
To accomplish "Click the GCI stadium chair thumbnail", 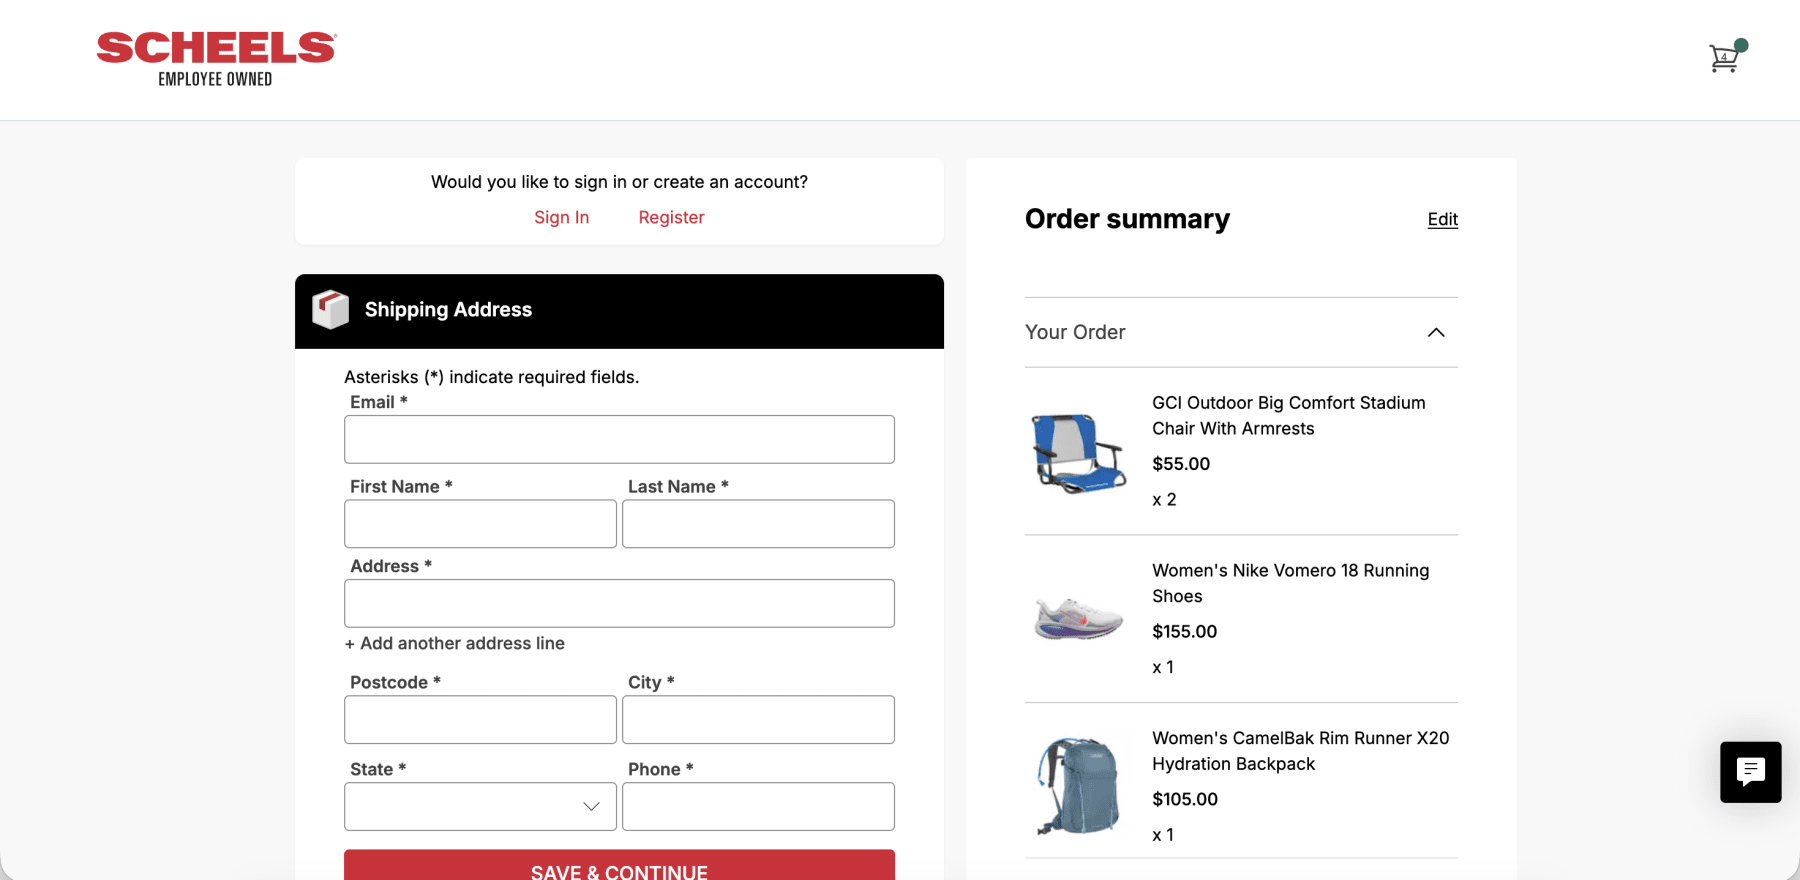I will pos(1078,452).
